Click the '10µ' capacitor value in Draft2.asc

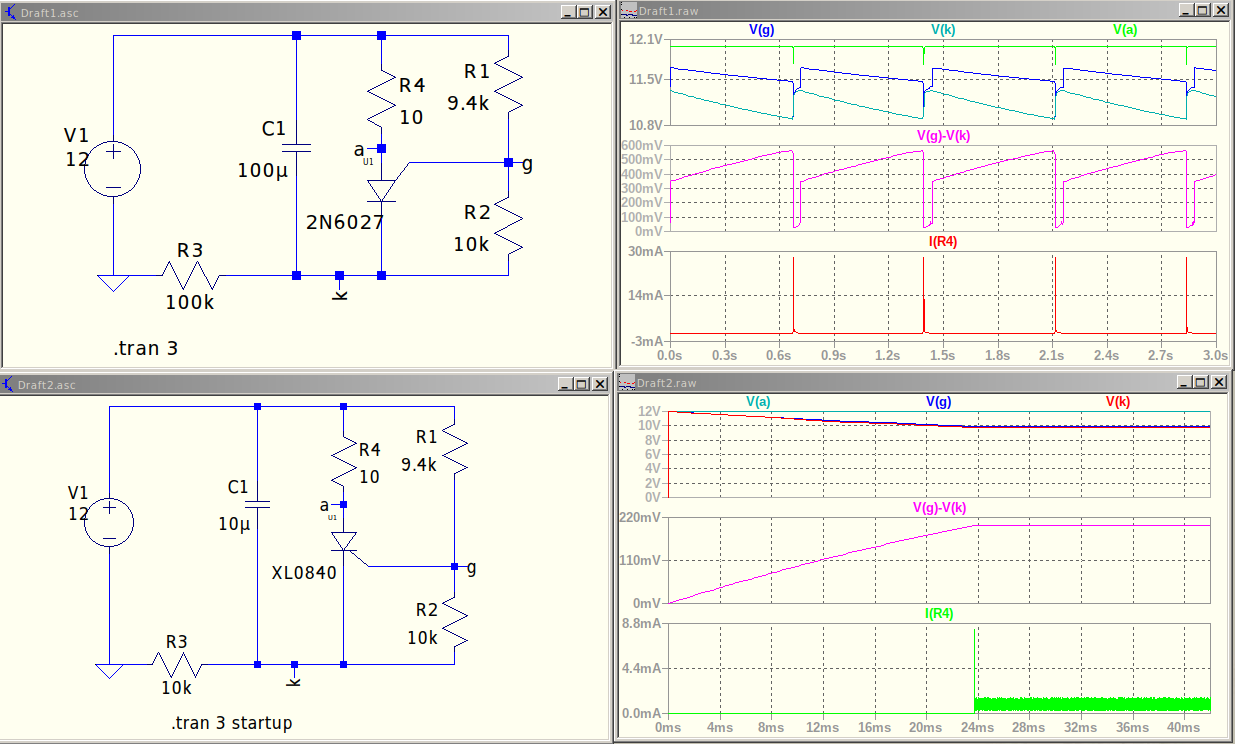click(x=235, y=523)
